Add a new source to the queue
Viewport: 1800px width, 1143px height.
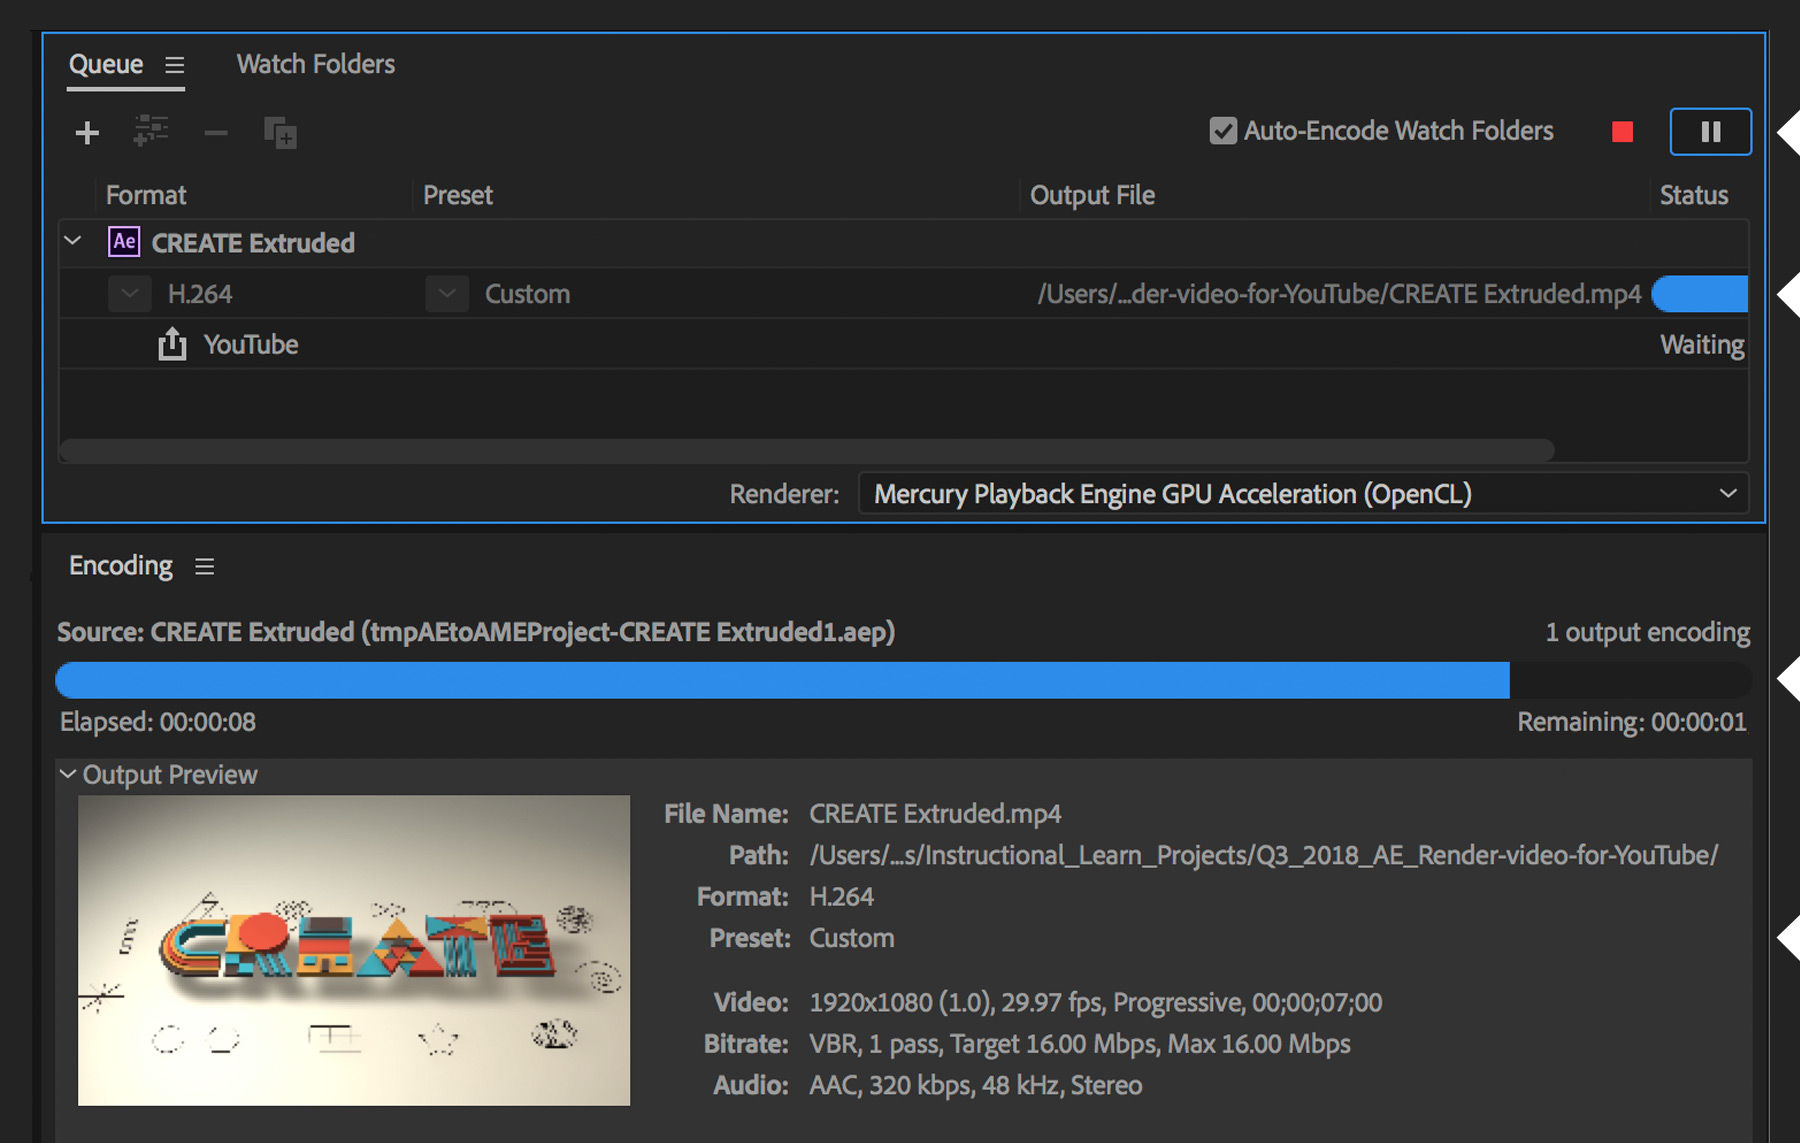[86, 131]
